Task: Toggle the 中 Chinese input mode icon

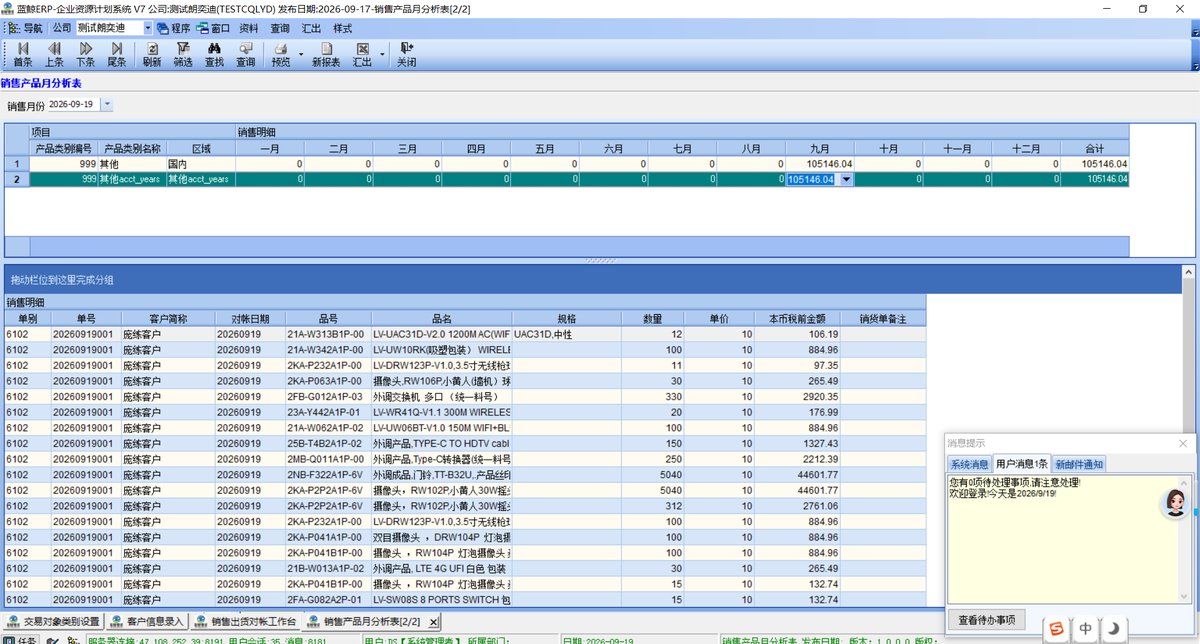Action: tap(1086, 628)
